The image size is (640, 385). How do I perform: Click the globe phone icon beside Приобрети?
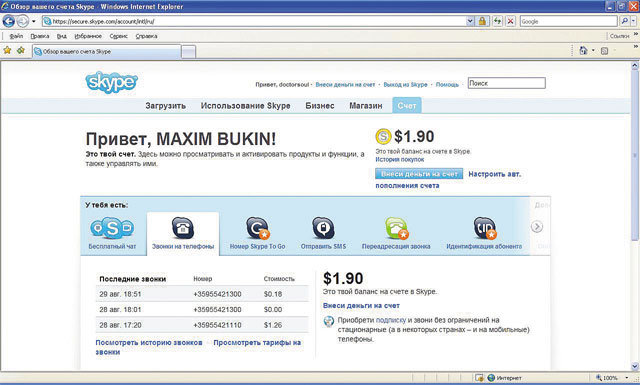coord(329,321)
